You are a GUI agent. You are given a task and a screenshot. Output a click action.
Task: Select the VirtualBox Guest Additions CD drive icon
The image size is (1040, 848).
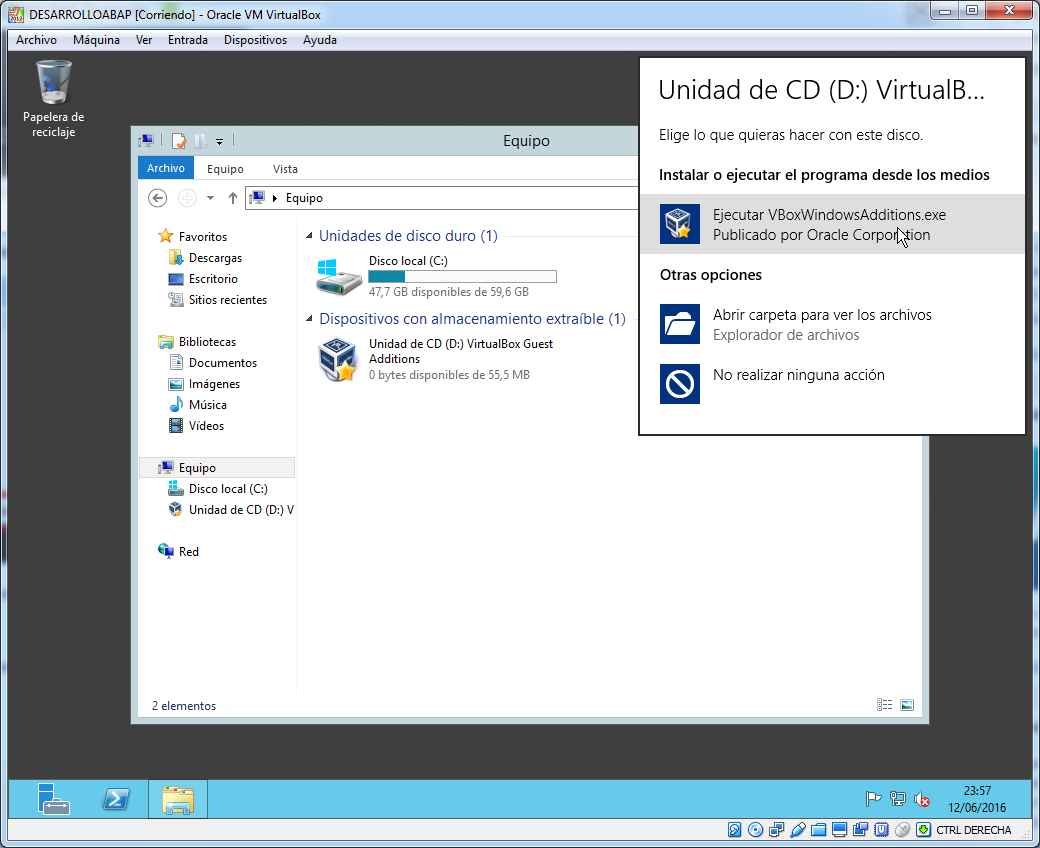click(338, 359)
